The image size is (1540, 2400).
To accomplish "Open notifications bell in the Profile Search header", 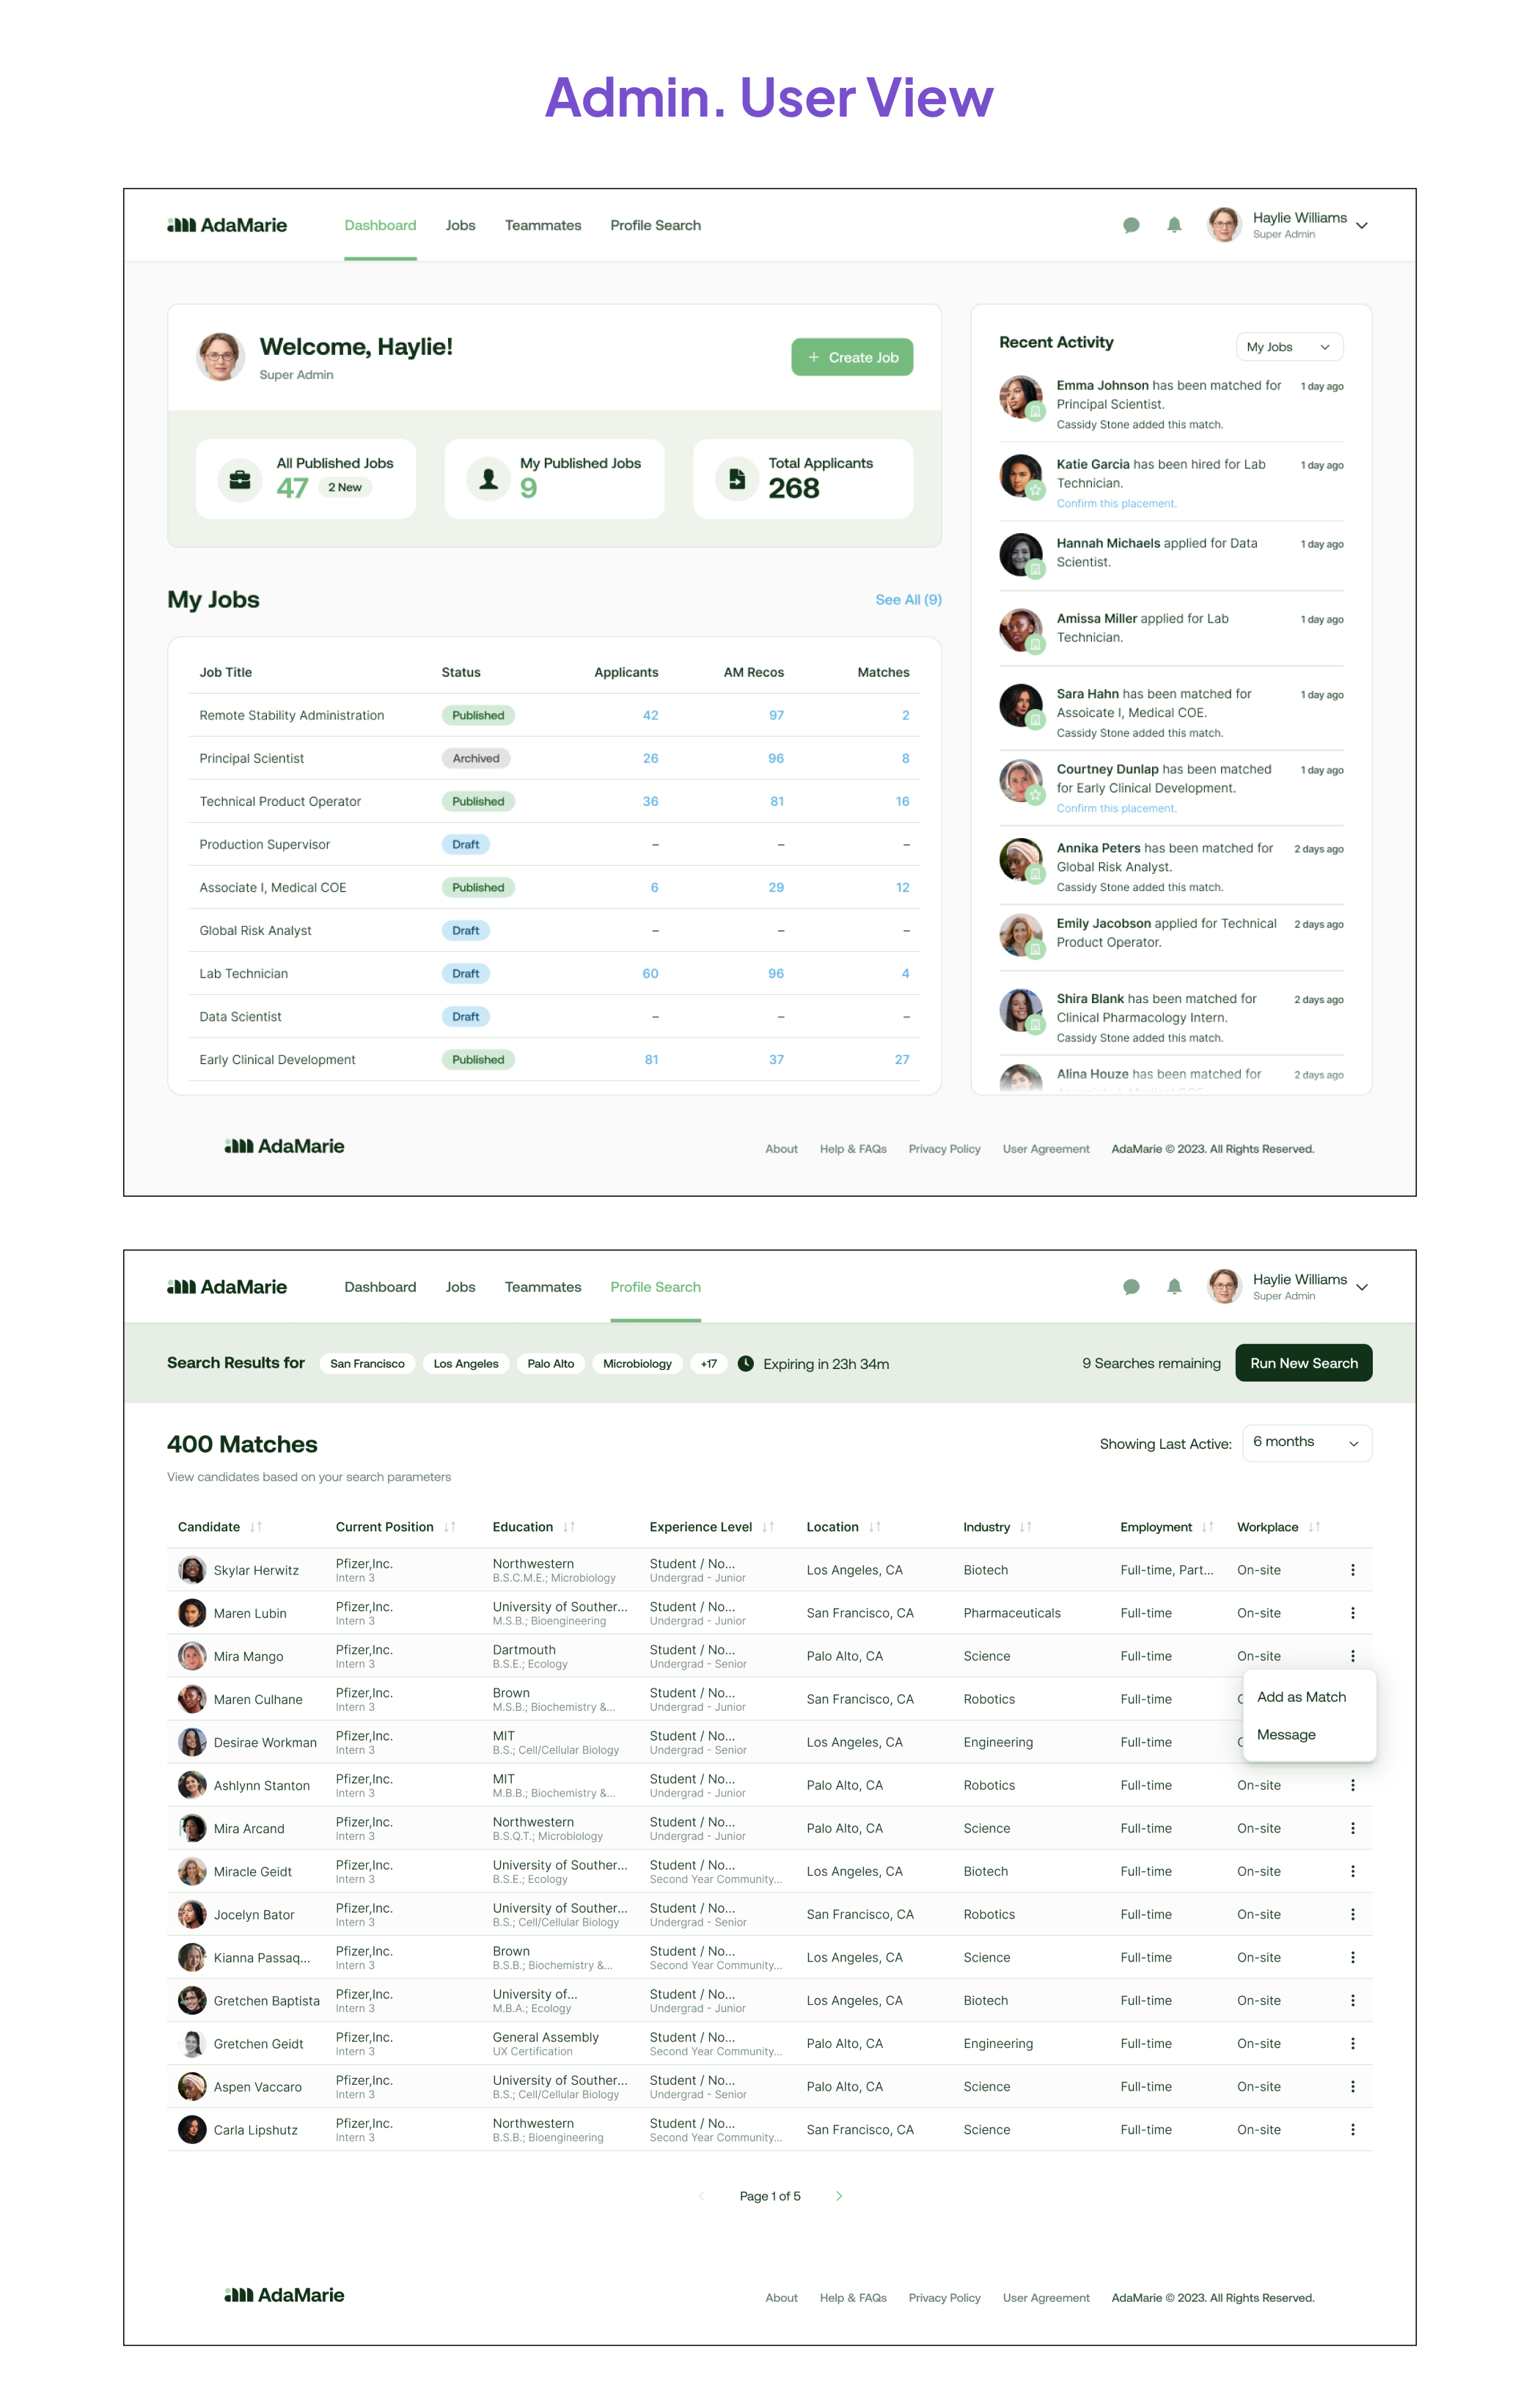I will [1174, 1287].
